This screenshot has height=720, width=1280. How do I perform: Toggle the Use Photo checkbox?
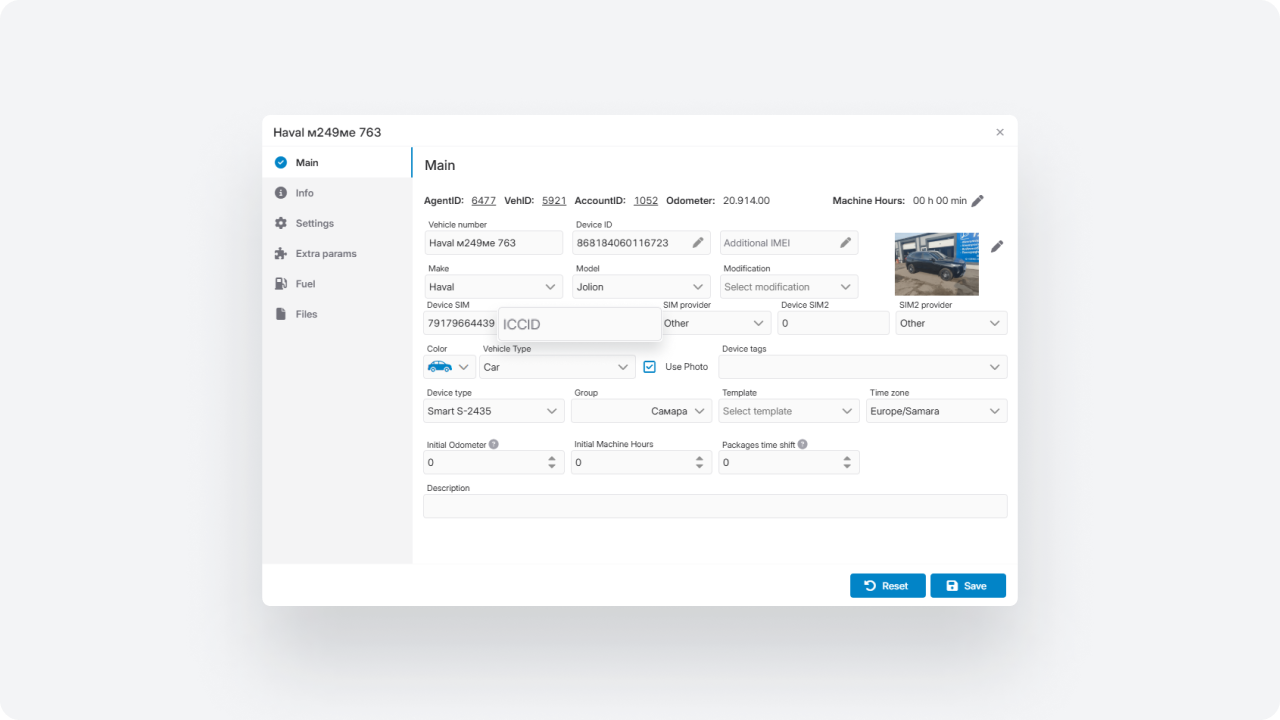pos(650,367)
